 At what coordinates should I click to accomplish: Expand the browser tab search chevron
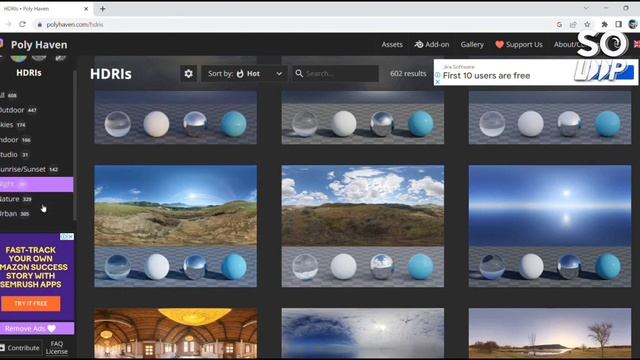(x=586, y=8)
